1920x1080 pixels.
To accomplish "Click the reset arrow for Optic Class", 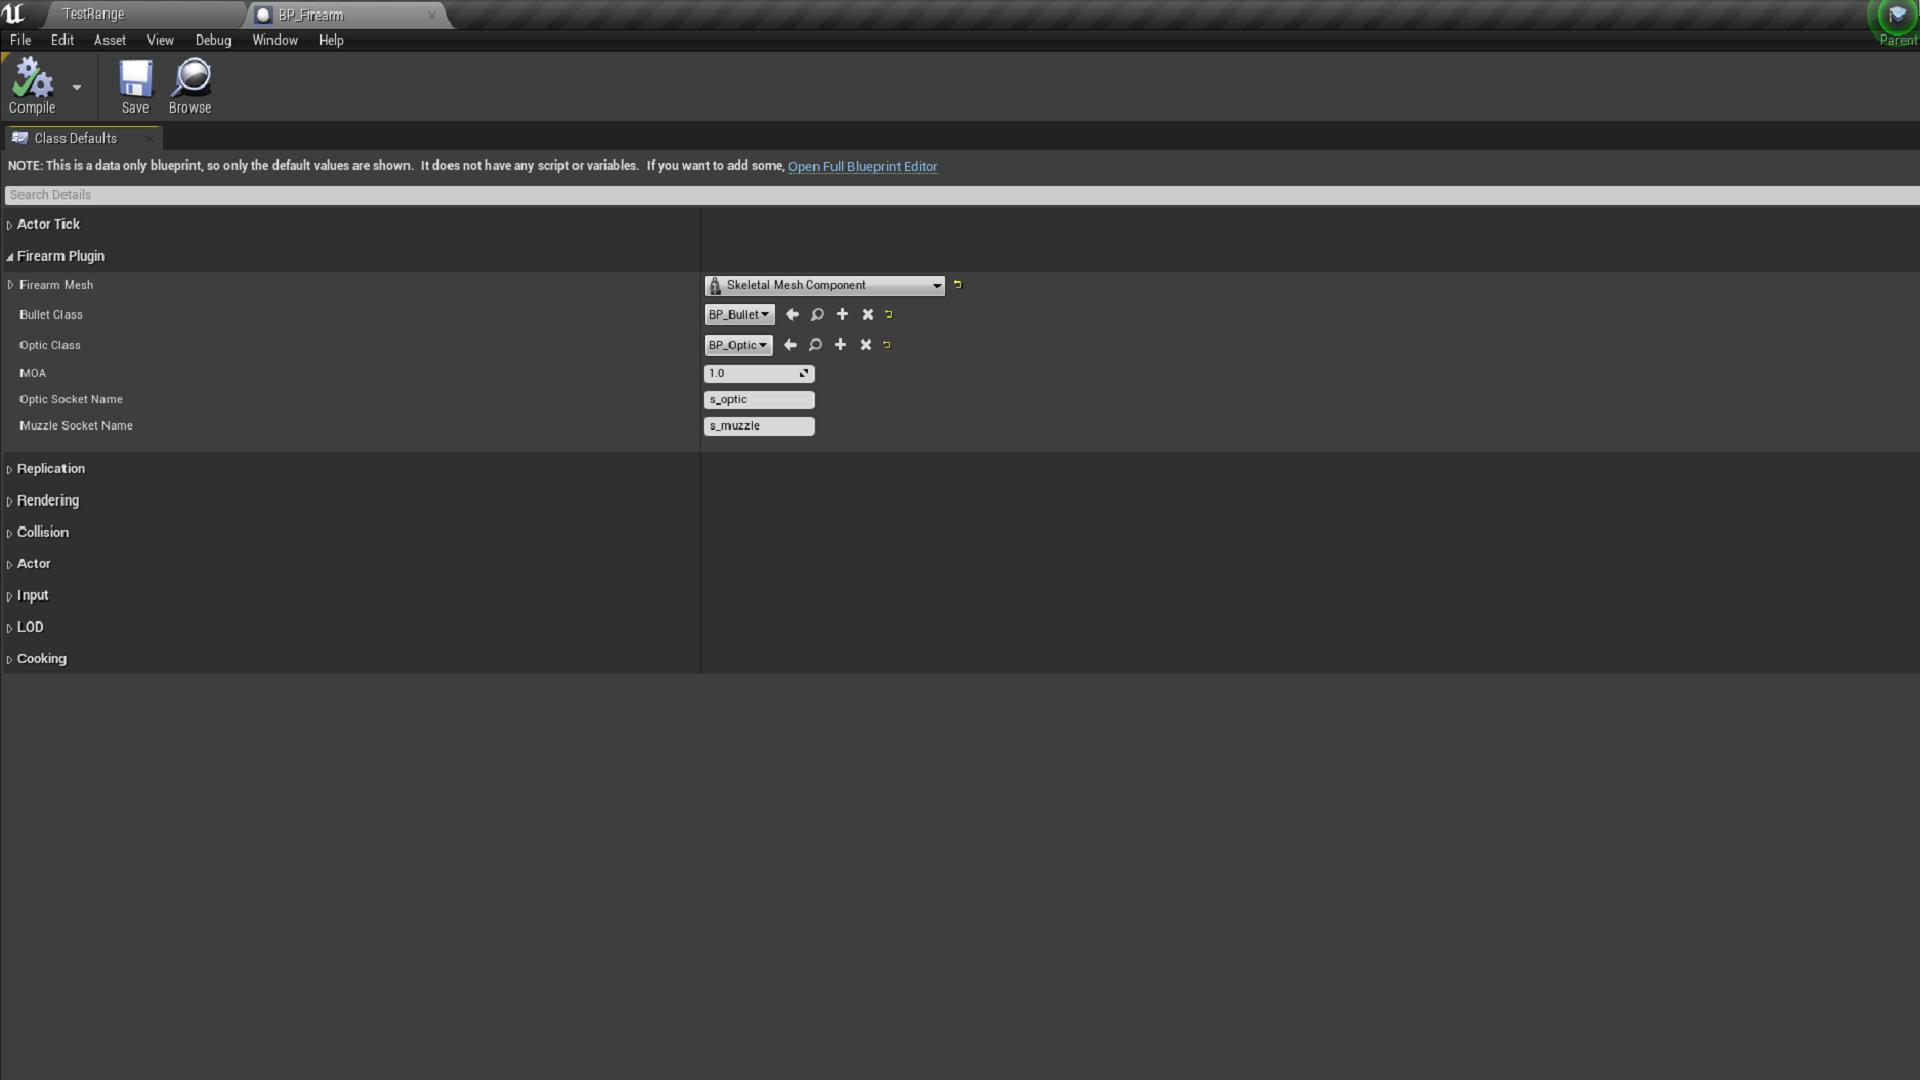I will point(887,344).
